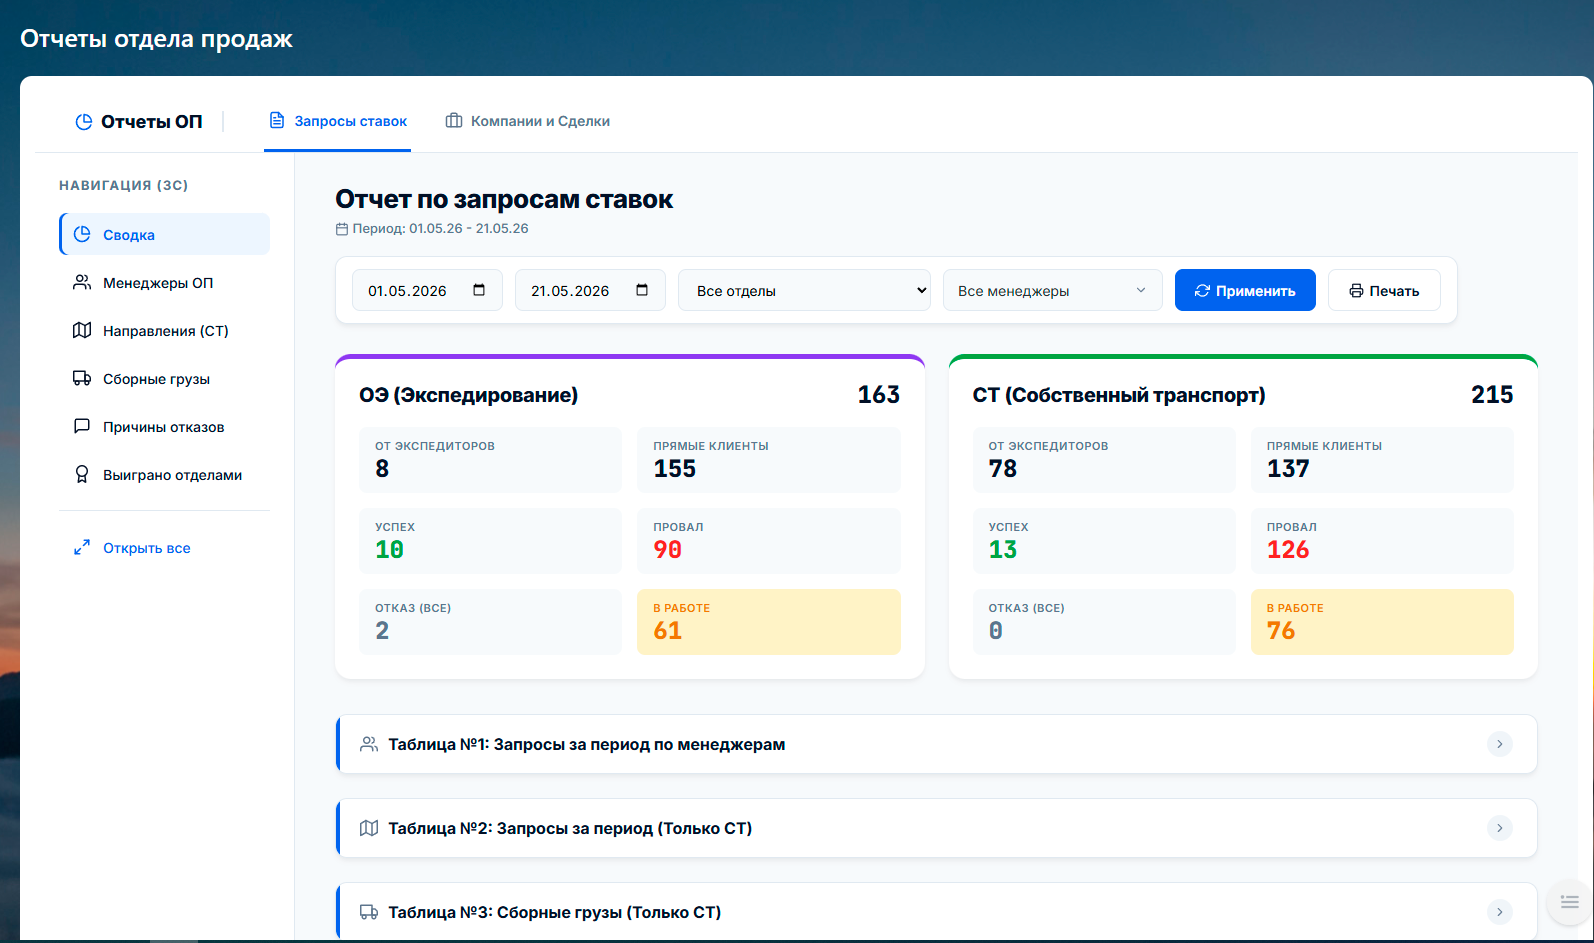The image size is (1594, 943).
Task: Open the Все менеджеры dropdown
Action: (1052, 290)
